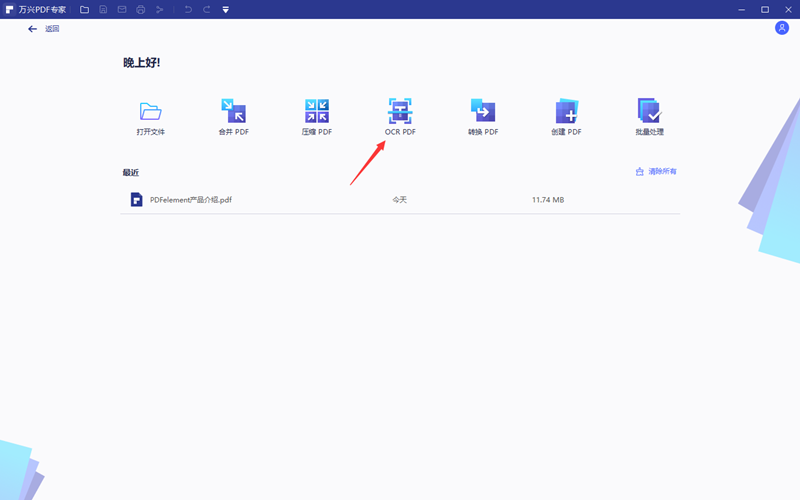Image resolution: width=800 pixels, height=500 pixels.
Task: Open the 转换 PDF convert tool
Action: click(x=483, y=111)
